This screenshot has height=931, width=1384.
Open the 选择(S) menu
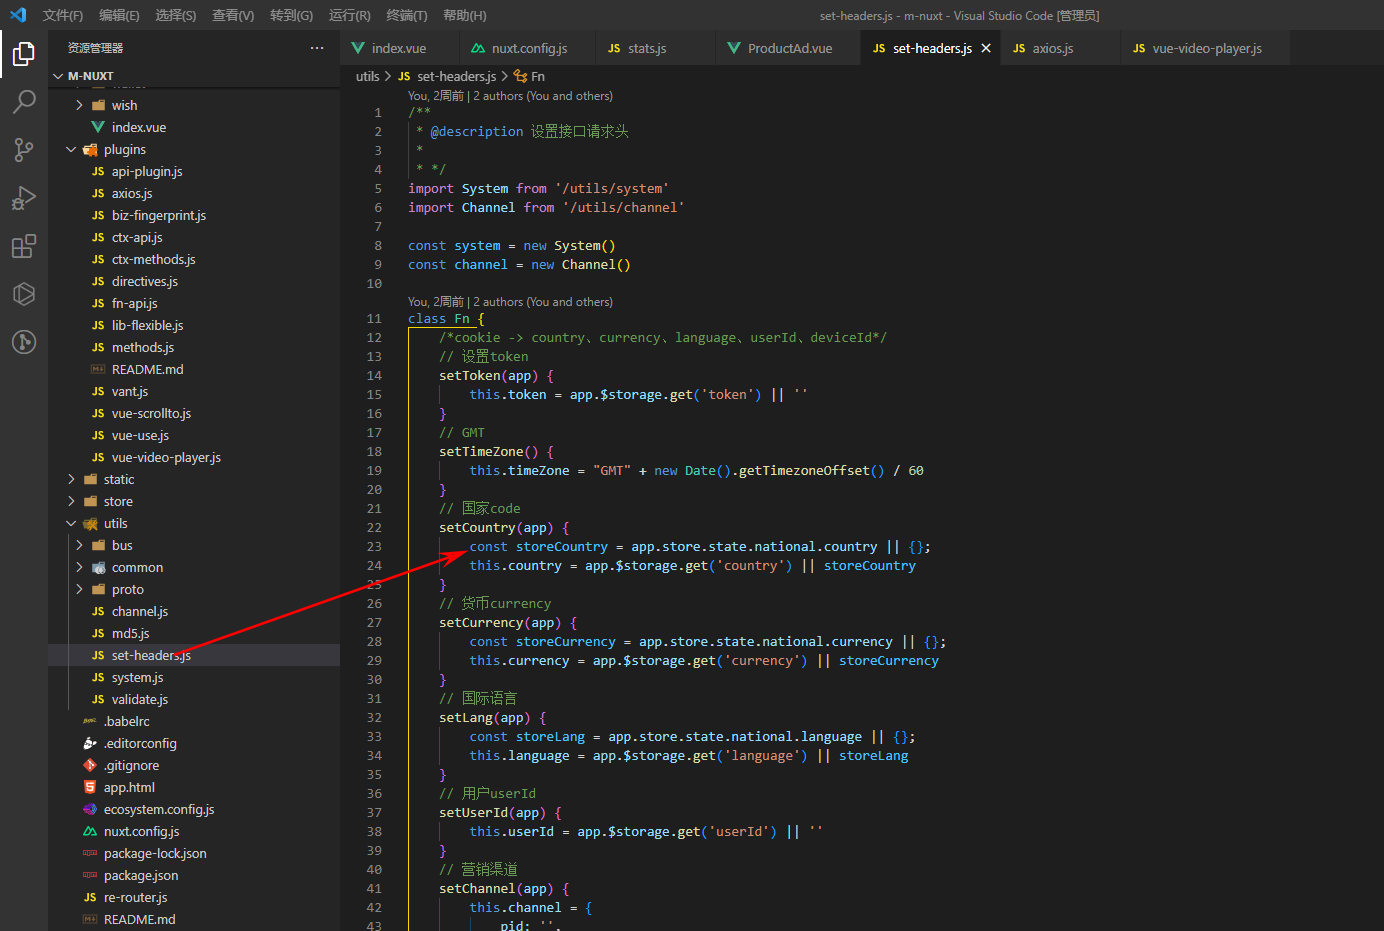(176, 15)
